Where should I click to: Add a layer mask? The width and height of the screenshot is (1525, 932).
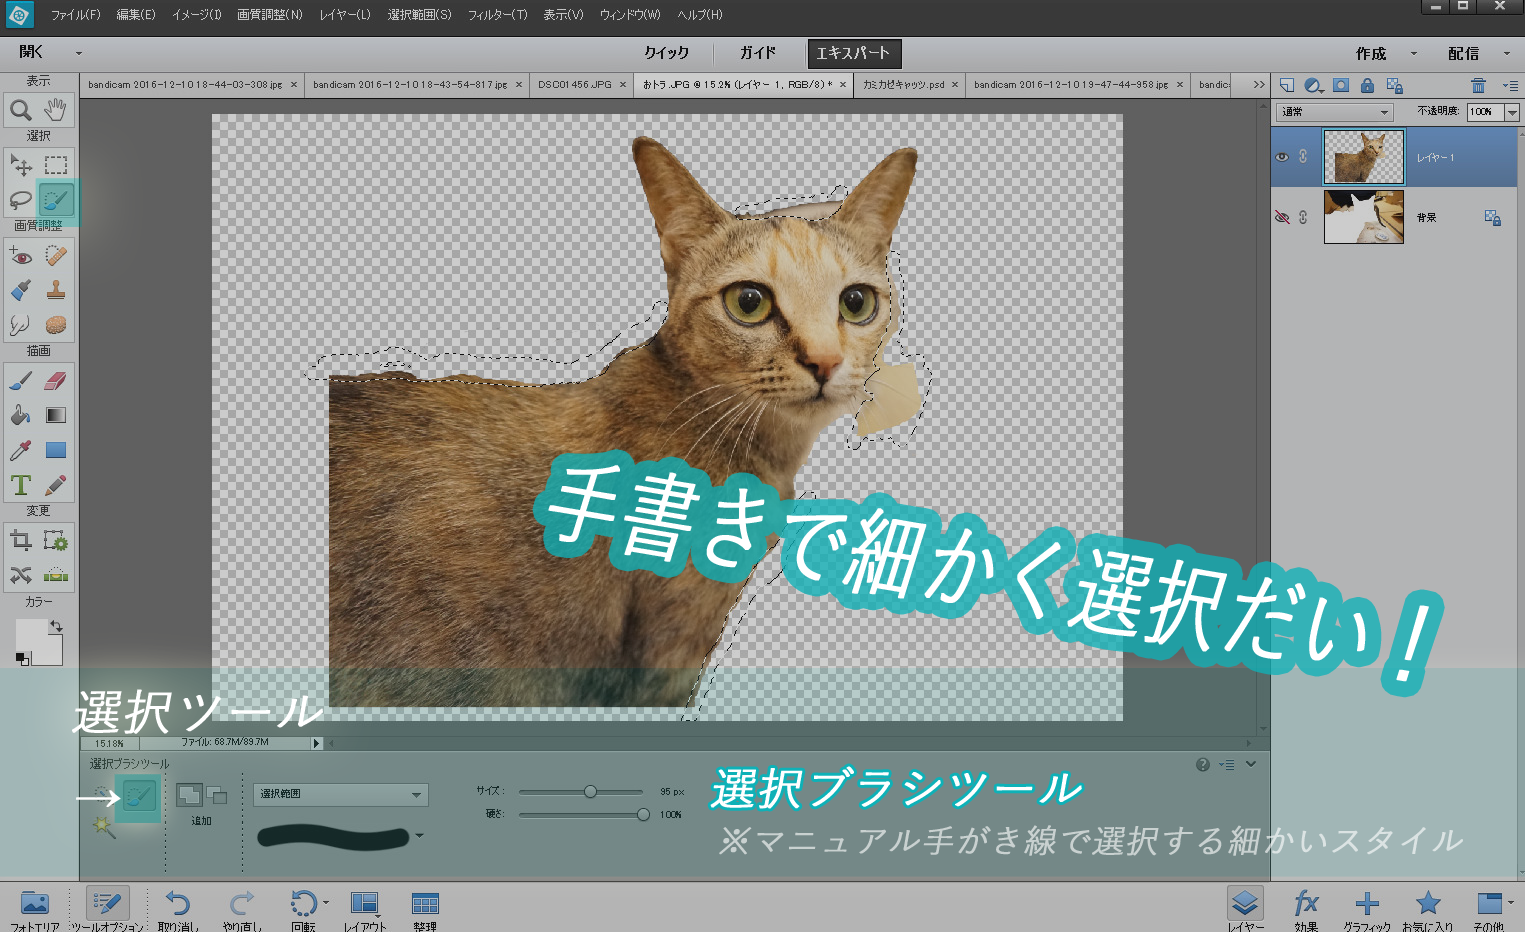coord(1341,85)
